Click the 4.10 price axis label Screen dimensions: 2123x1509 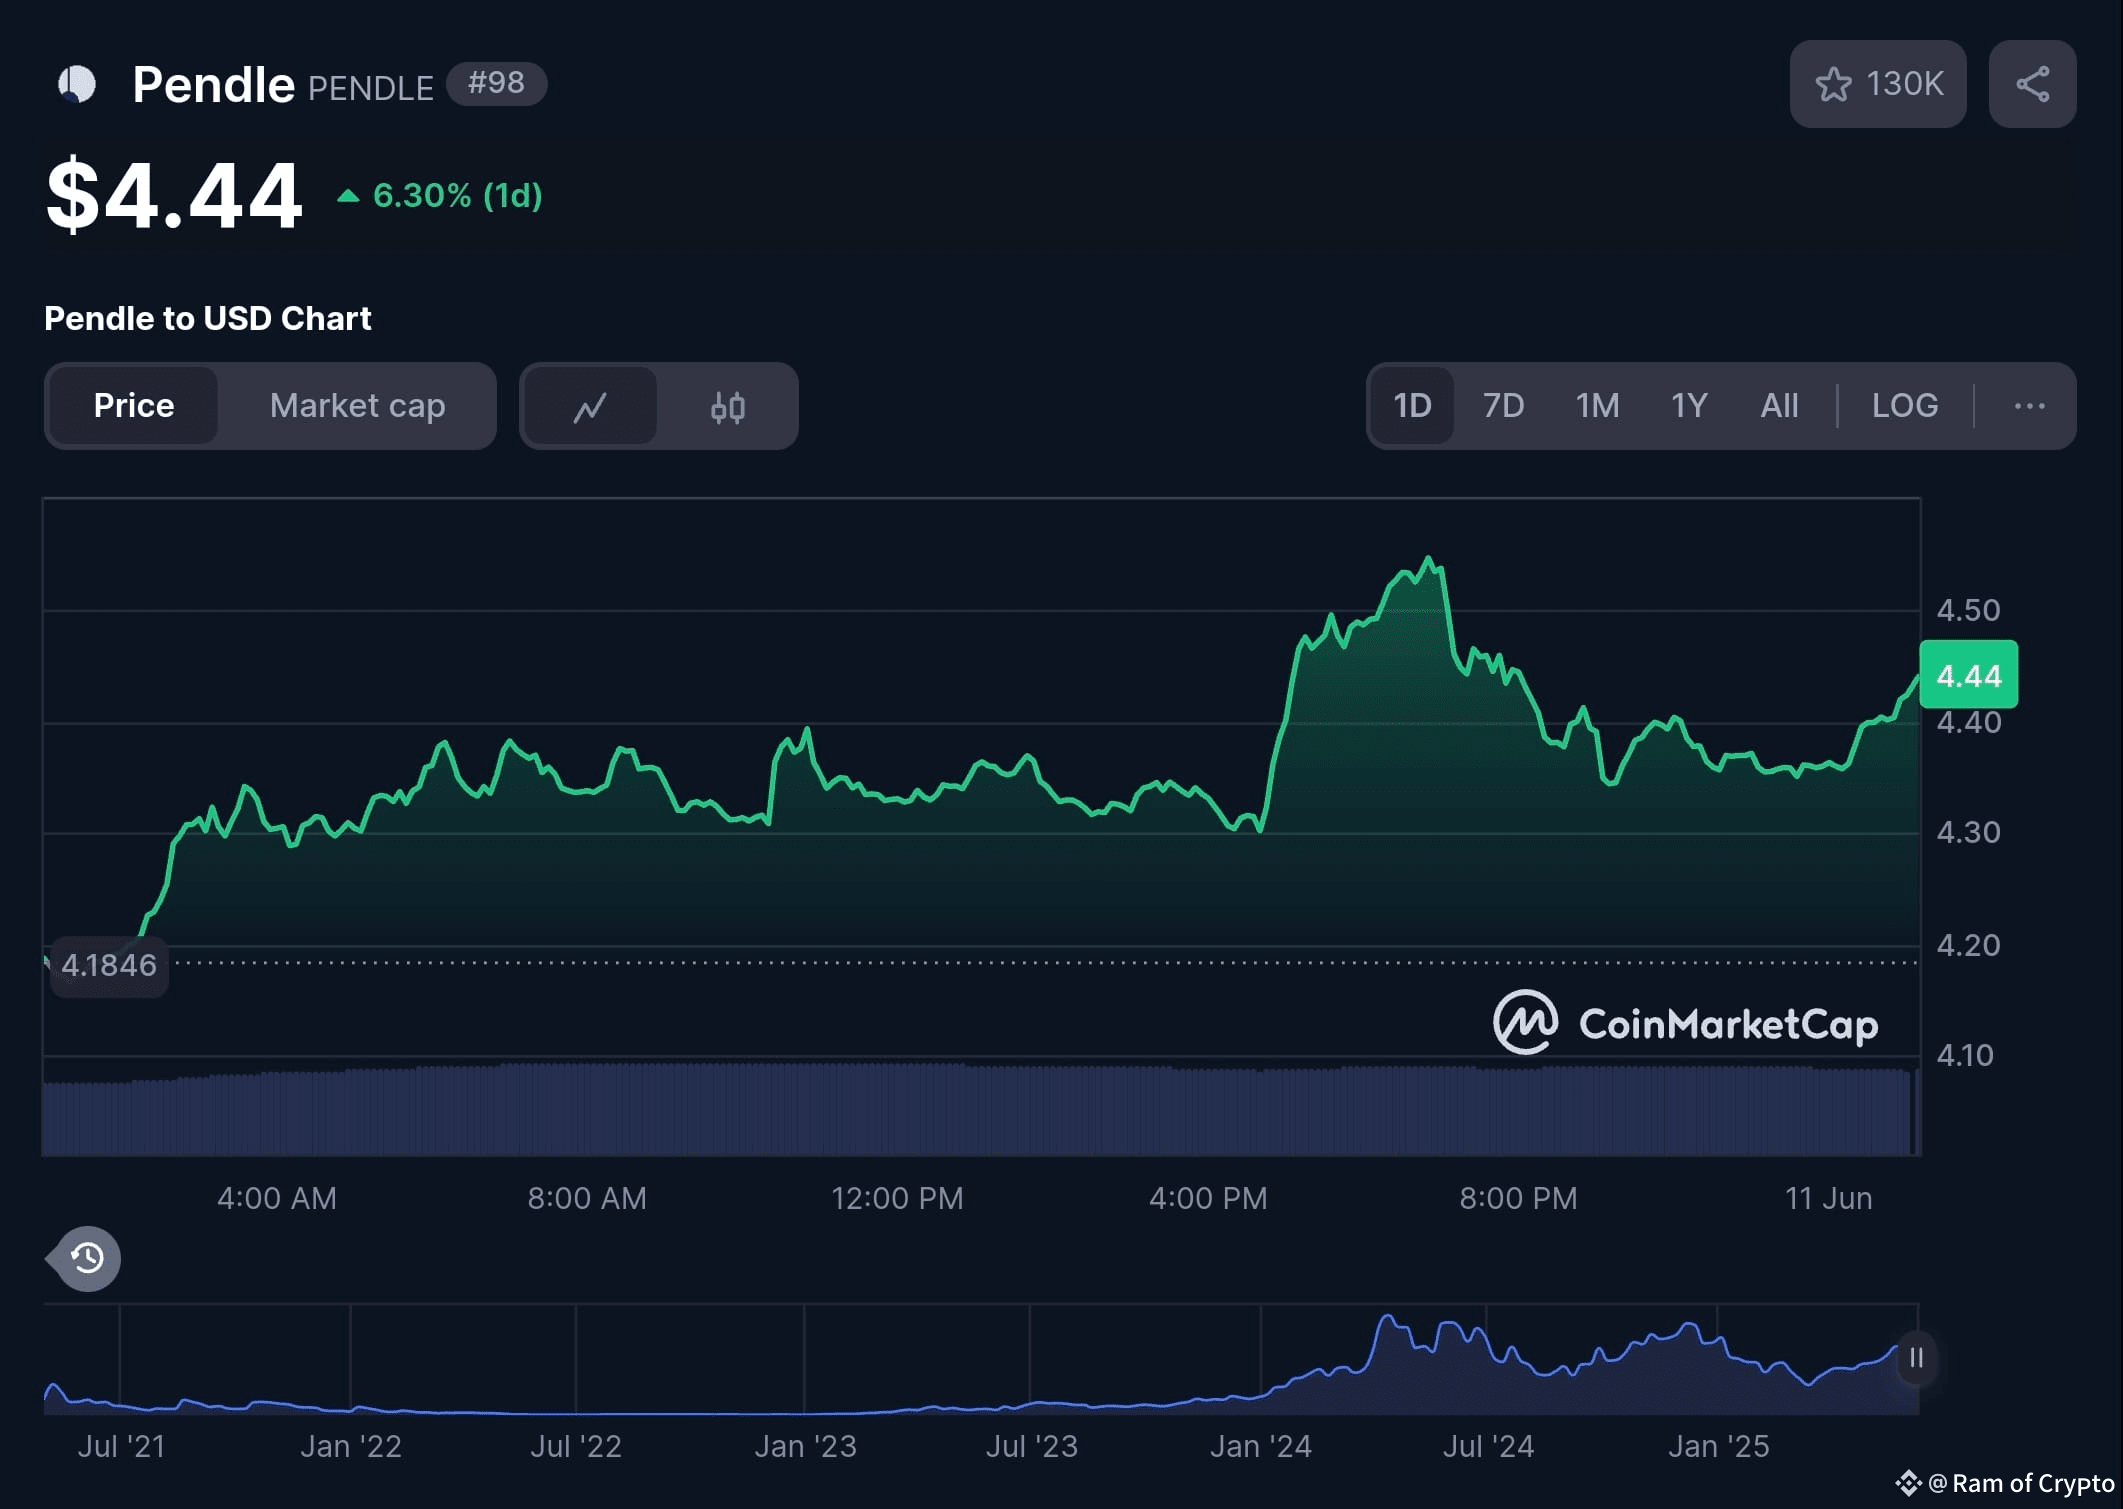pyautogui.click(x=1965, y=1055)
